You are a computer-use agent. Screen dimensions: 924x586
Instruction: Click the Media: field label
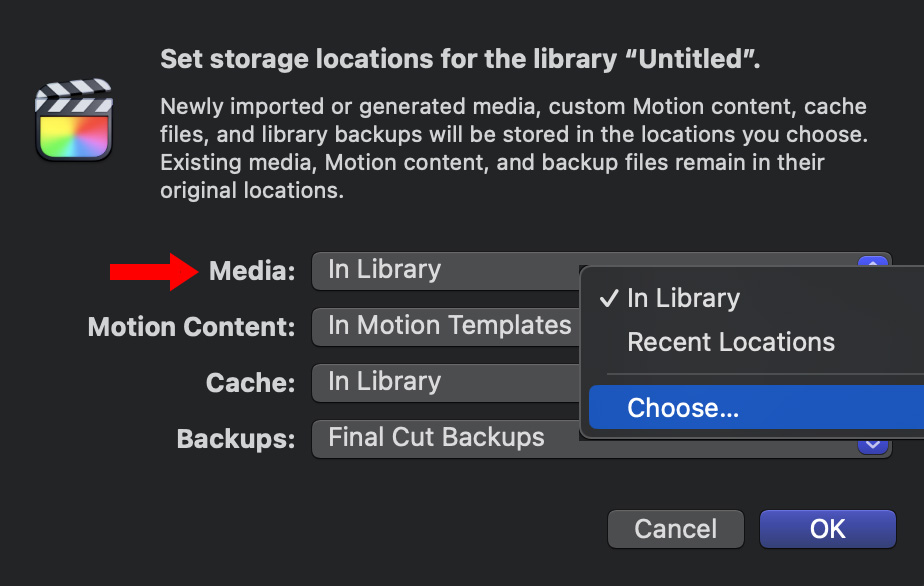[x=252, y=271]
